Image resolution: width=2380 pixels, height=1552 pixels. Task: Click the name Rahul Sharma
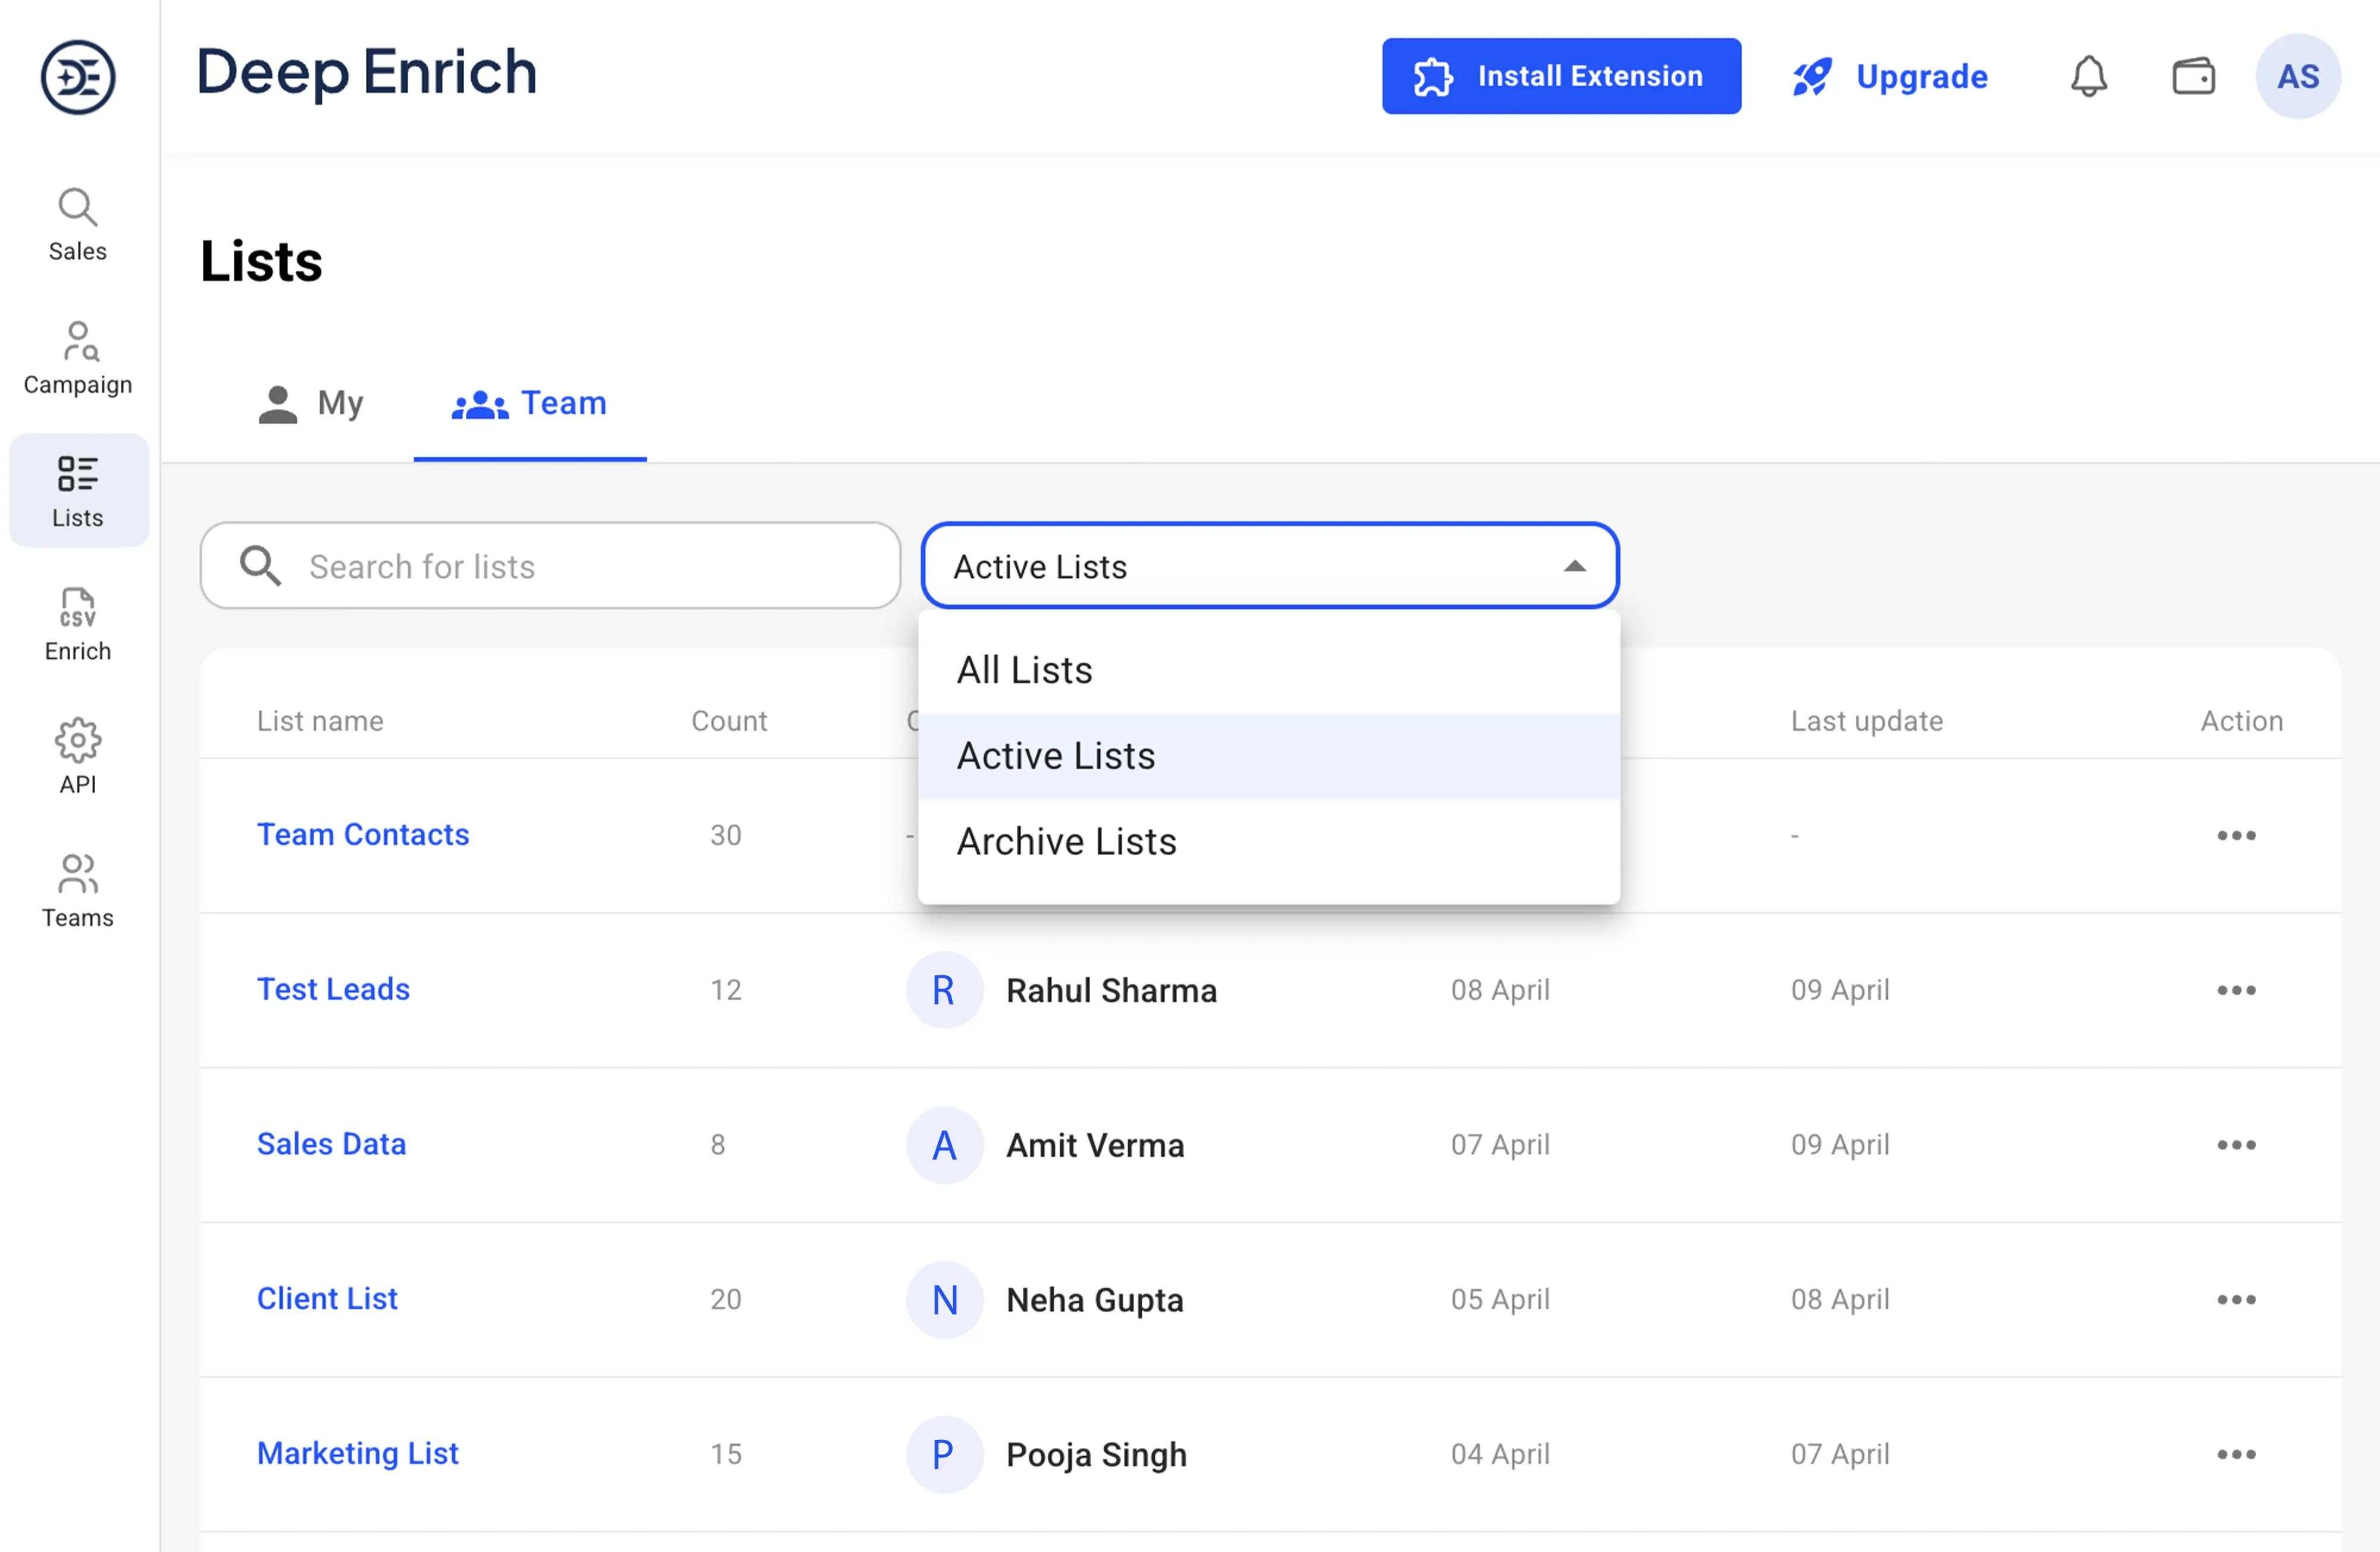pos(1111,990)
